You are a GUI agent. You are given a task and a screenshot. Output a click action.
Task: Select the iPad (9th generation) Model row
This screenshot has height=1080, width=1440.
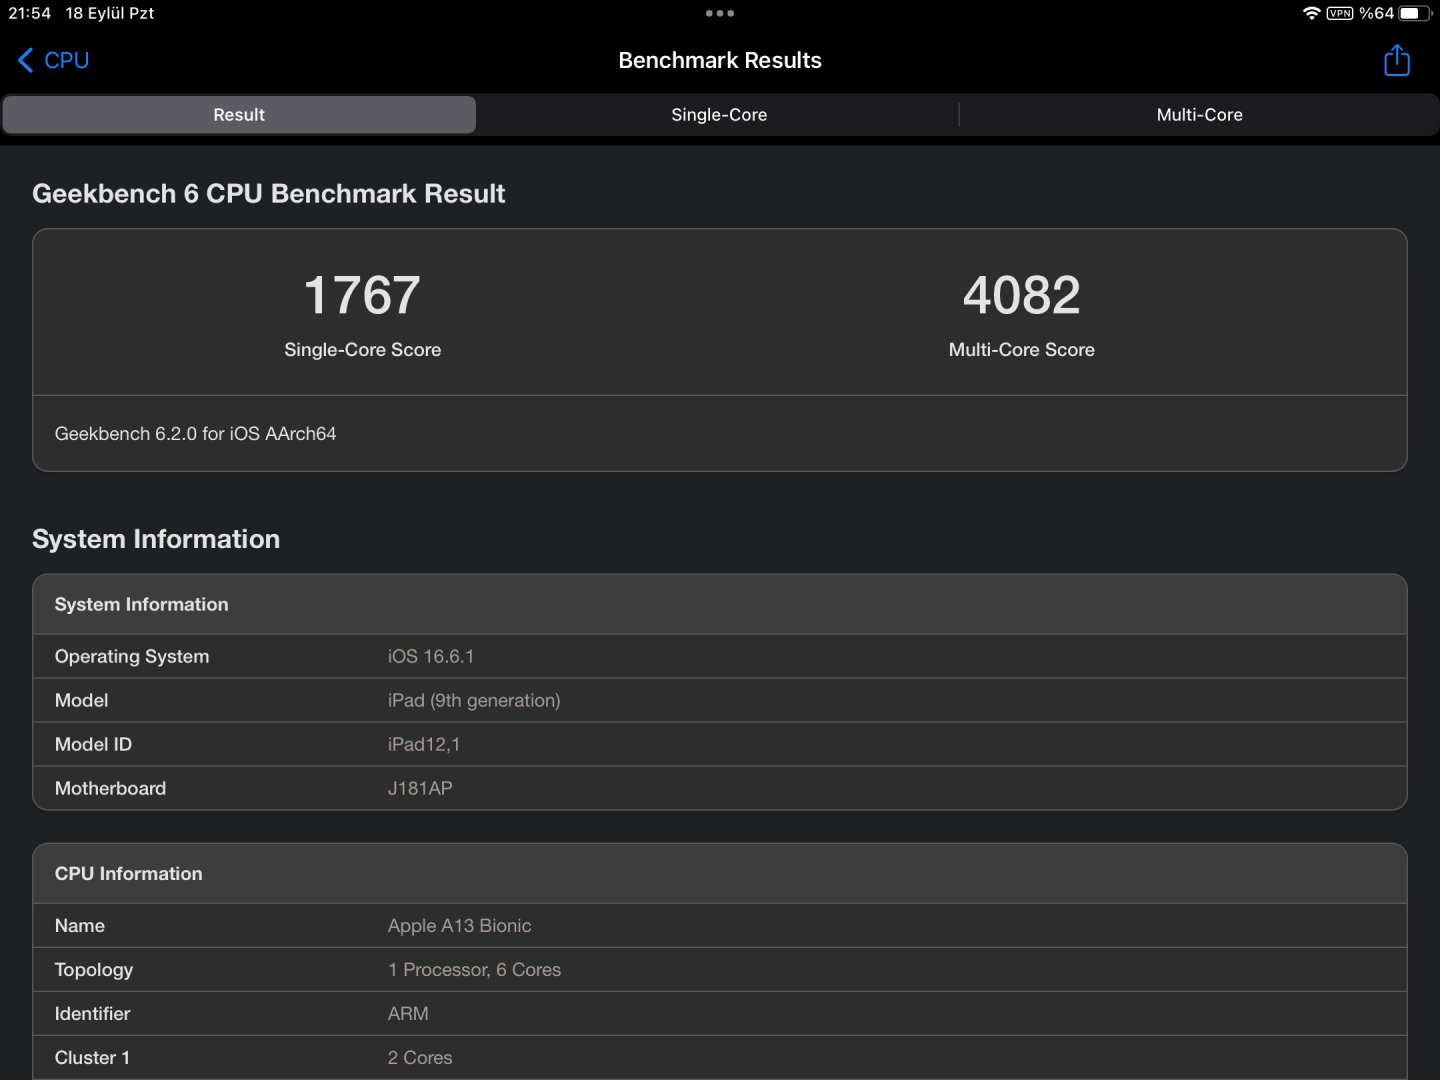(x=720, y=701)
